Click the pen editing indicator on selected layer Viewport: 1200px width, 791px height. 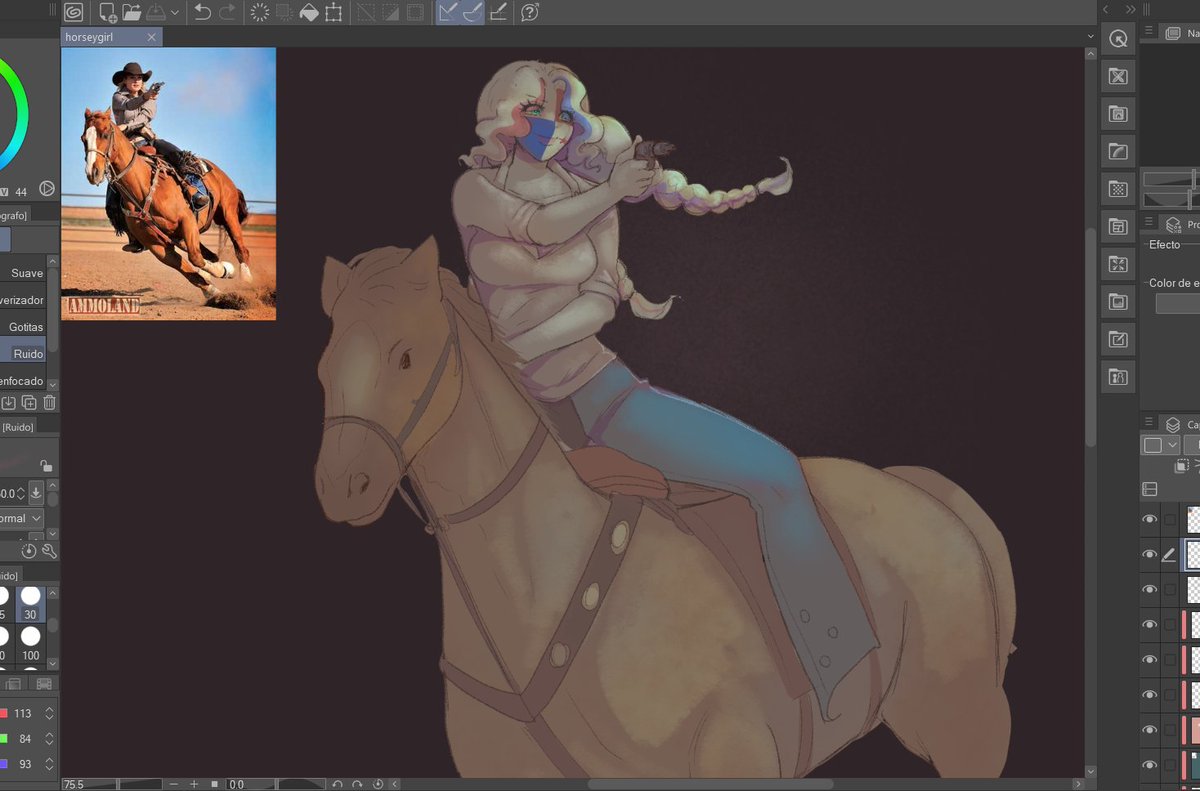point(1169,554)
